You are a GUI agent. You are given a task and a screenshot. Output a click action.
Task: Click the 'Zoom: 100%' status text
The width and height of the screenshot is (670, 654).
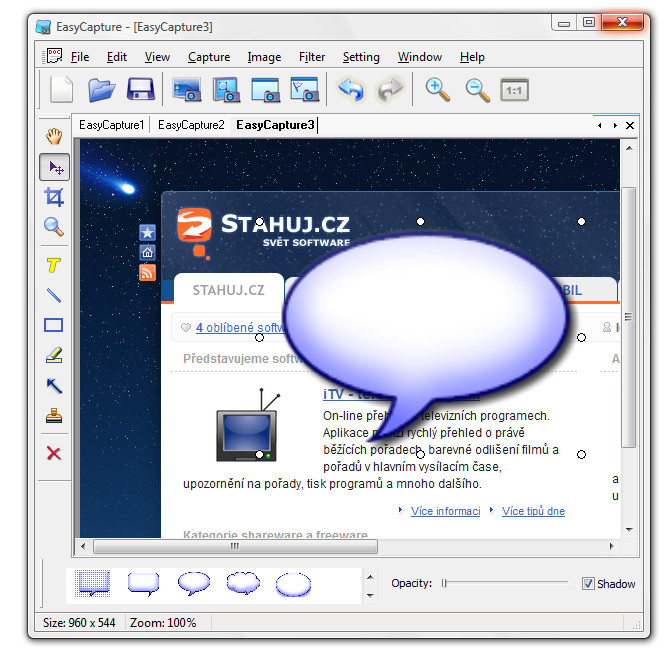[163, 622]
